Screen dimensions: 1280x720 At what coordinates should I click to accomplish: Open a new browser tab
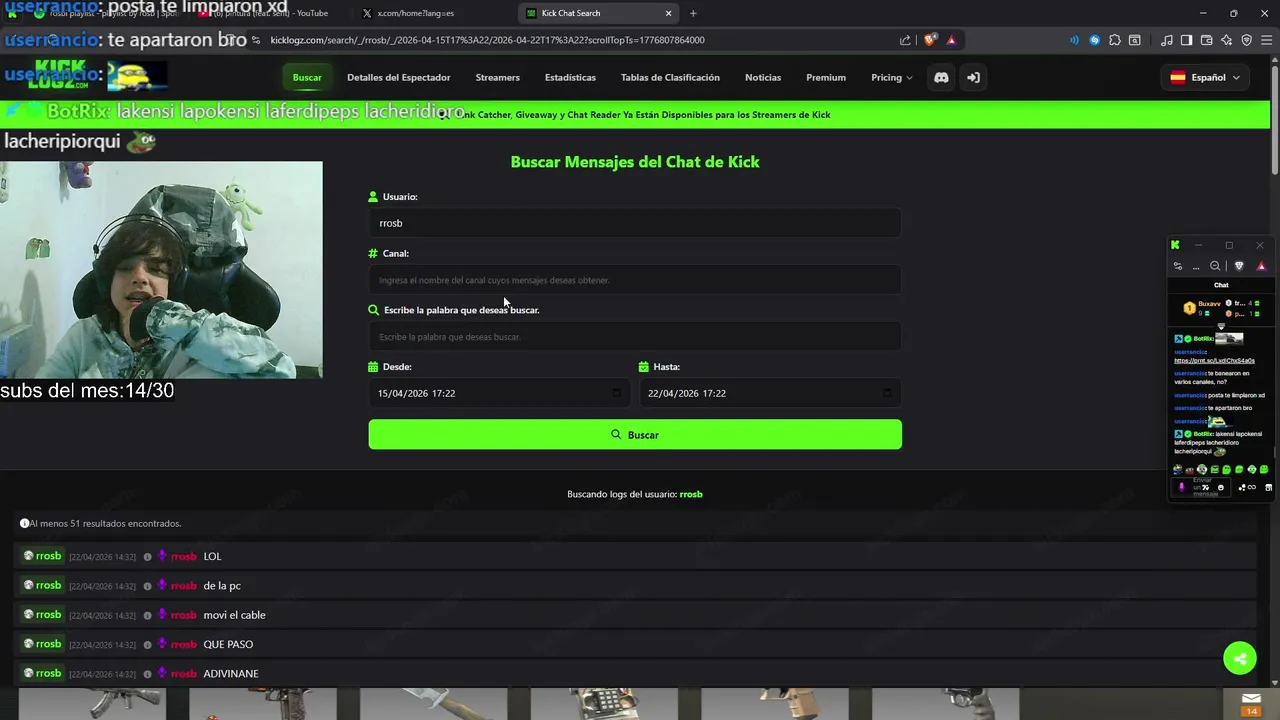coord(693,13)
